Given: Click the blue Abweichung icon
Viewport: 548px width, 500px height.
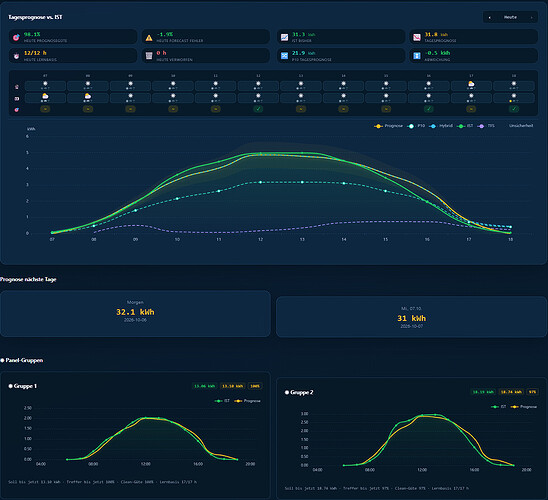Looking at the screenshot, I should [417, 56].
